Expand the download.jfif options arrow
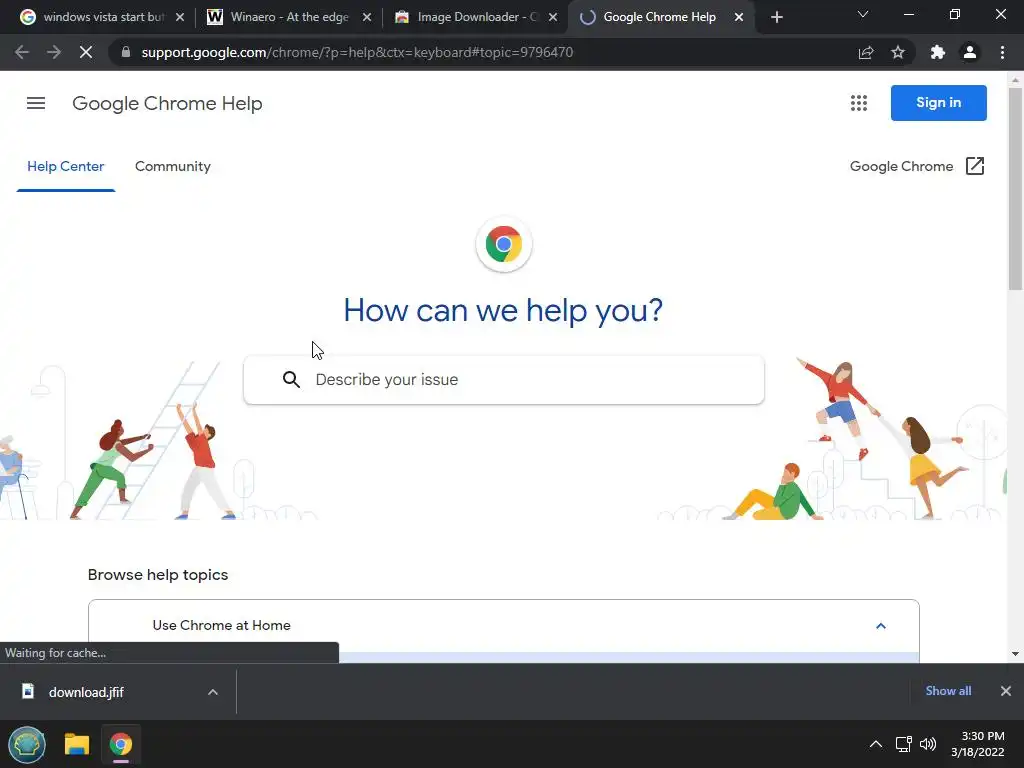This screenshot has width=1024, height=768. pos(213,692)
